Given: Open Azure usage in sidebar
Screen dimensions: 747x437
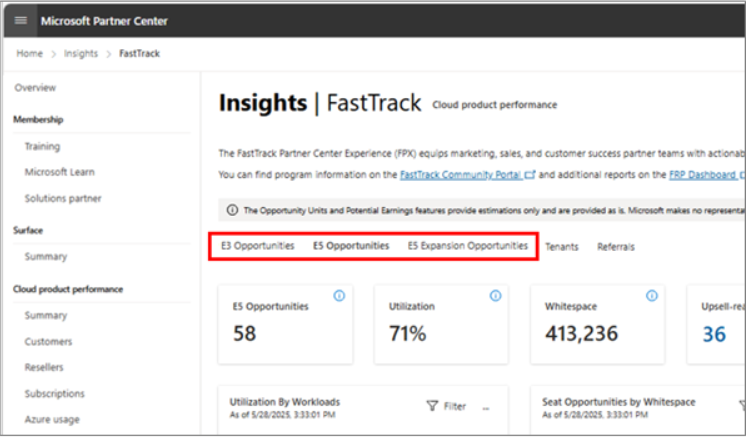Looking at the screenshot, I should coord(52,420).
